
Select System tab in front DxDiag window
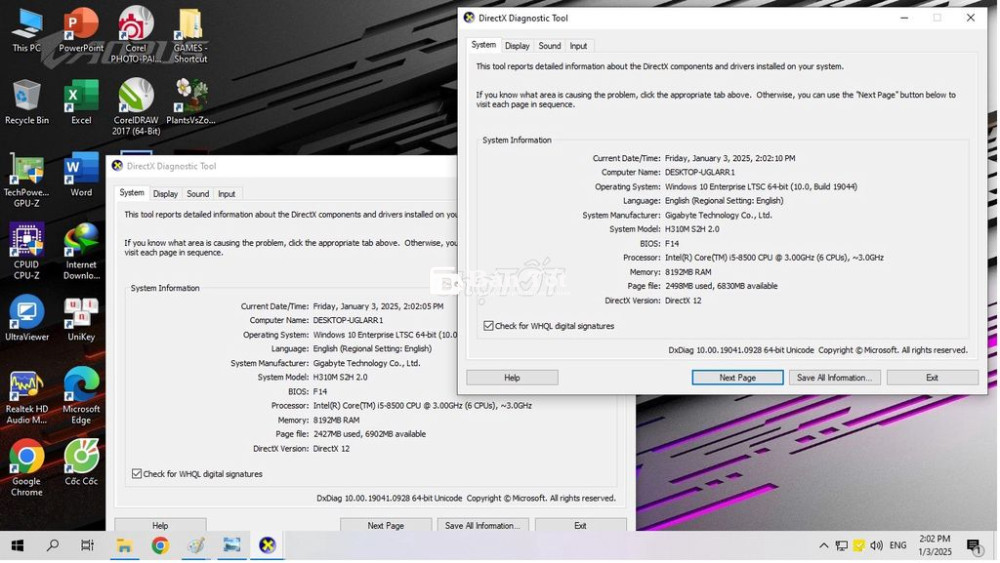point(483,45)
